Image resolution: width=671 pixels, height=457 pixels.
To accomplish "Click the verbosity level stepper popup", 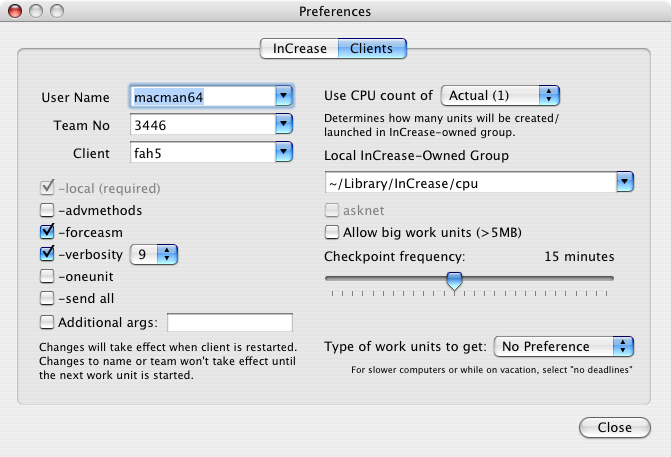I will (154, 255).
